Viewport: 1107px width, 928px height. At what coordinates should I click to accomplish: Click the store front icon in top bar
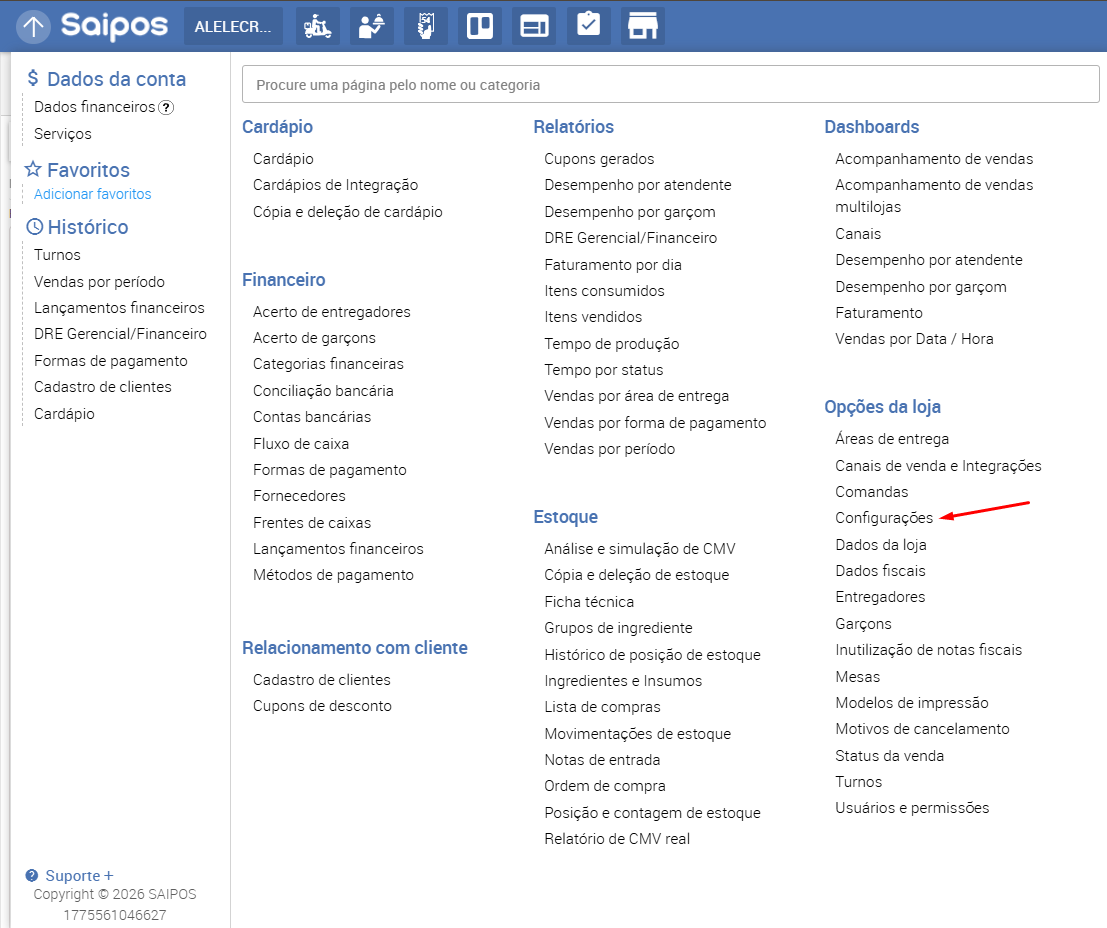(642, 26)
